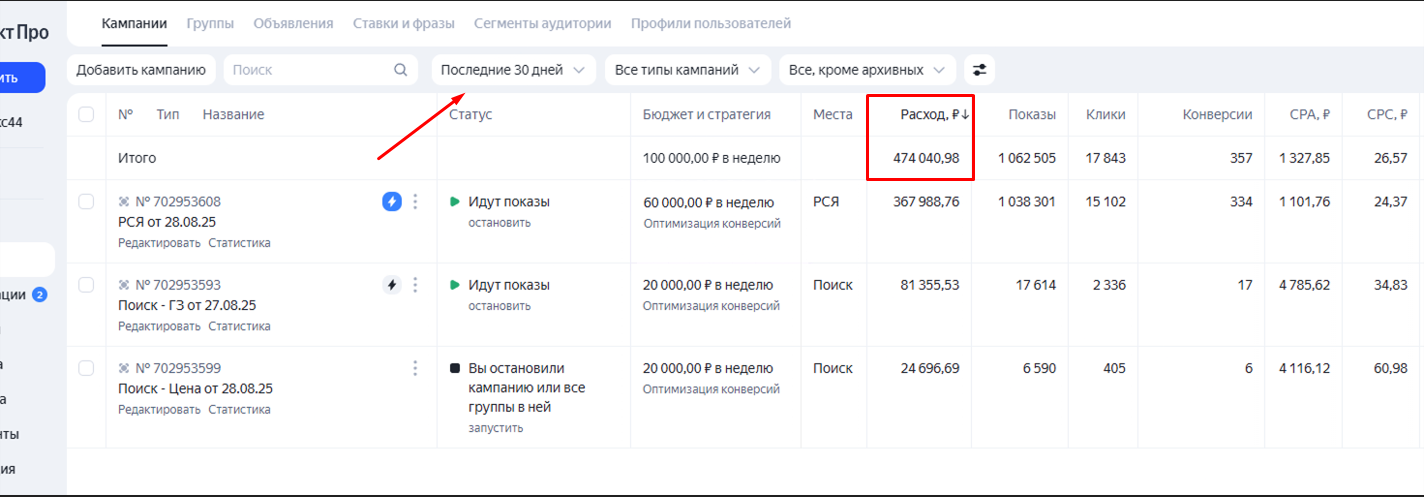The width and height of the screenshot is (1424, 497).
Task: Open the Все типы кампаний dropdown
Action: pos(687,70)
